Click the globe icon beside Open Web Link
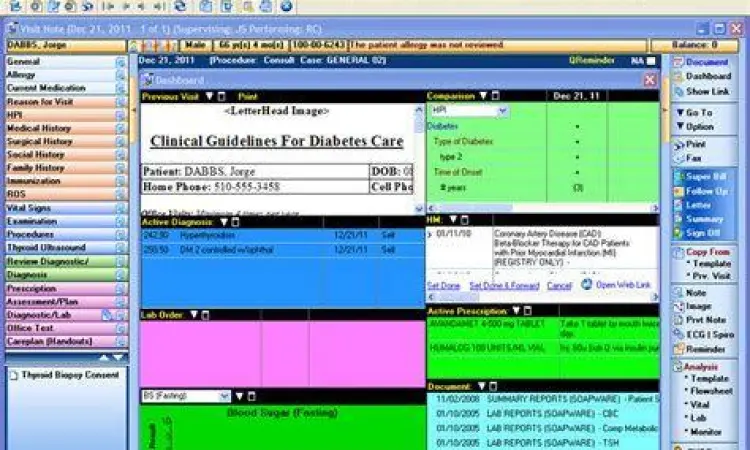This screenshot has width=750, height=450. click(x=586, y=285)
